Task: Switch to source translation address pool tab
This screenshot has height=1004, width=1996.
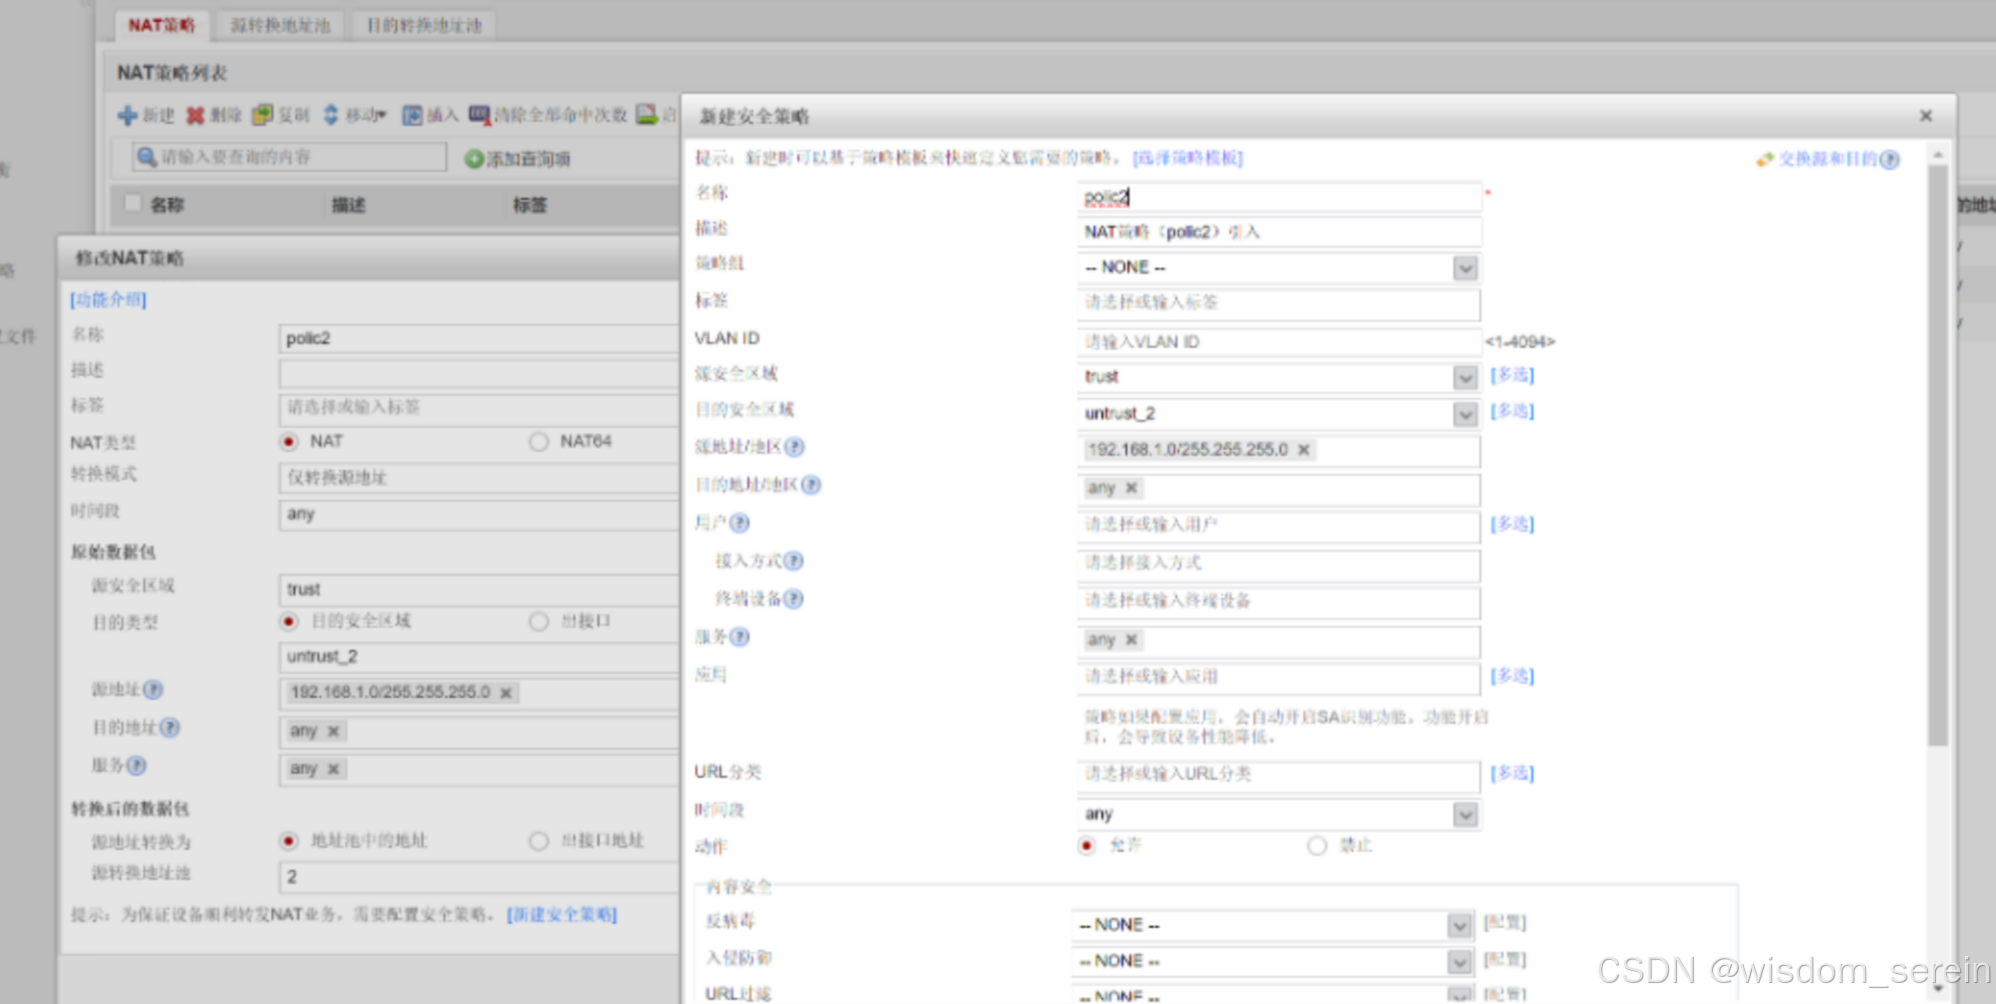Action: [280, 25]
